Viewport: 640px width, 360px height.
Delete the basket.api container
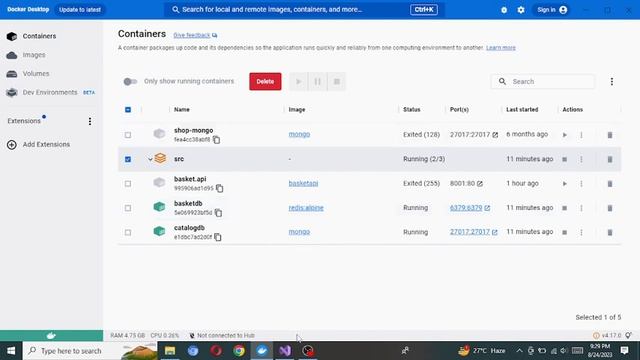(610, 184)
